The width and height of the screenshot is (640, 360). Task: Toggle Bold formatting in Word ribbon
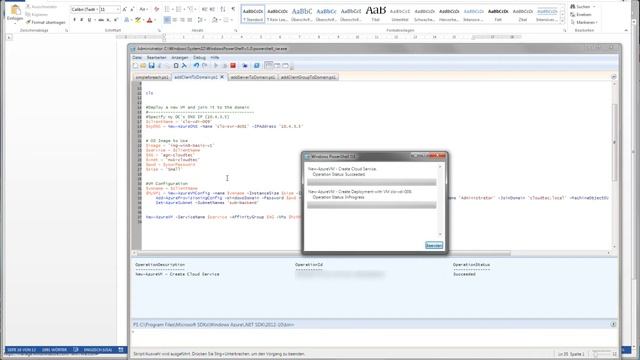74,20
